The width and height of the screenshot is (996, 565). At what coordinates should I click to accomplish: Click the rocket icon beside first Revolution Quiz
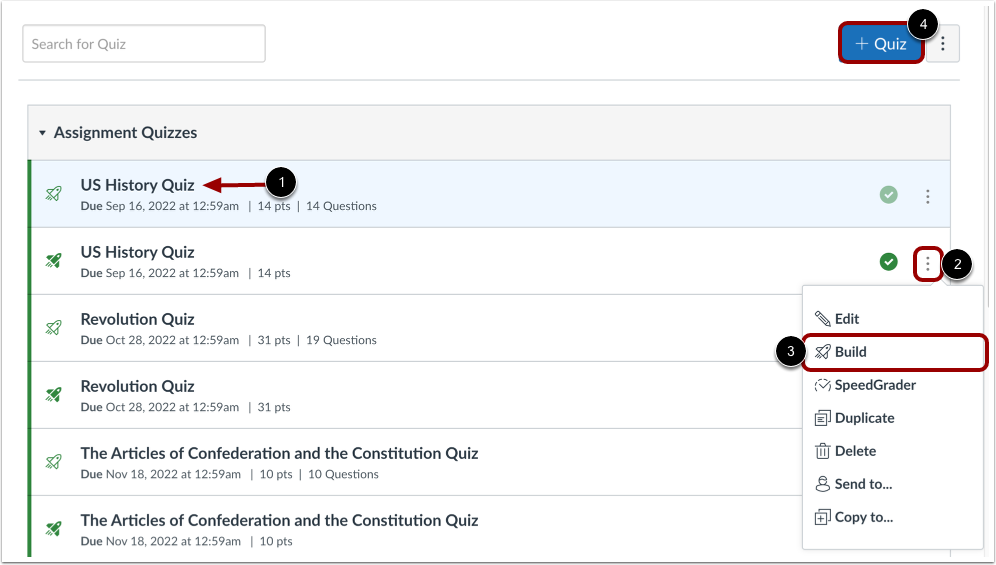pyautogui.click(x=54, y=328)
